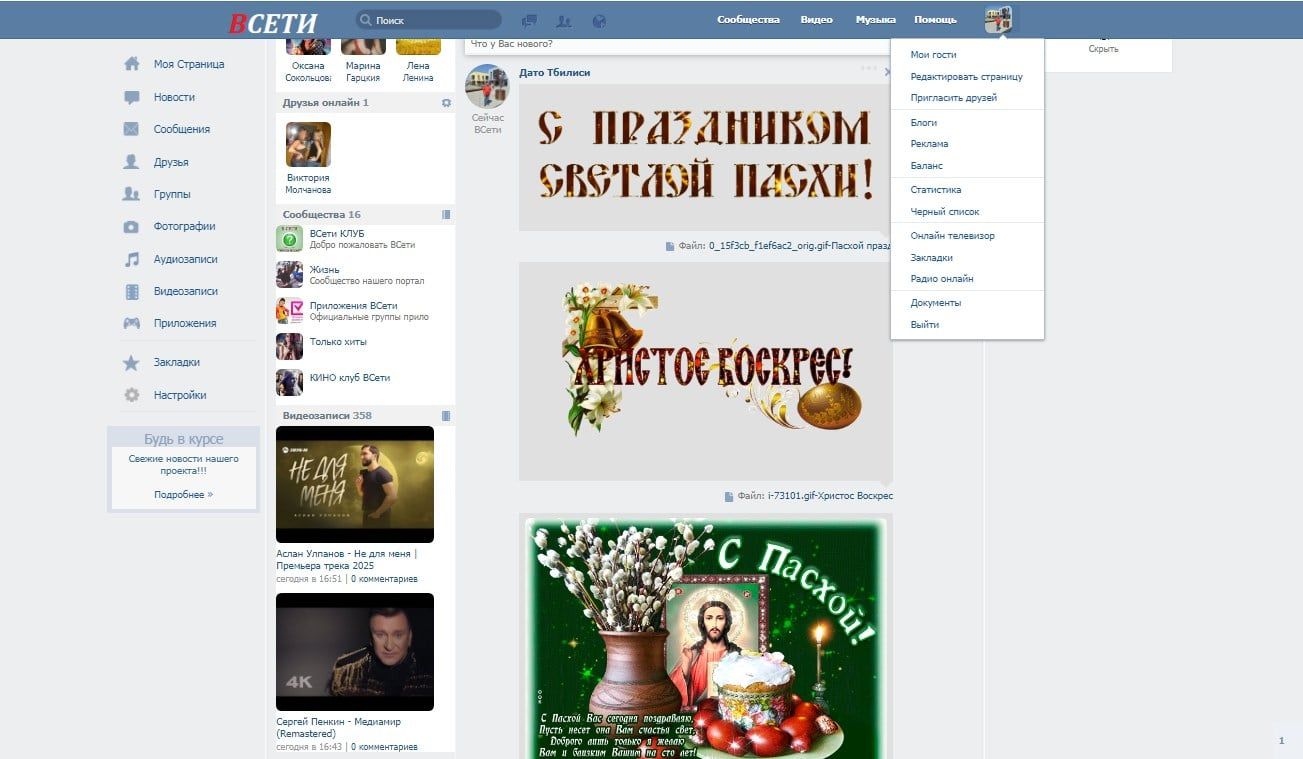Open Настройки gear icon in sidebar

(132, 395)
